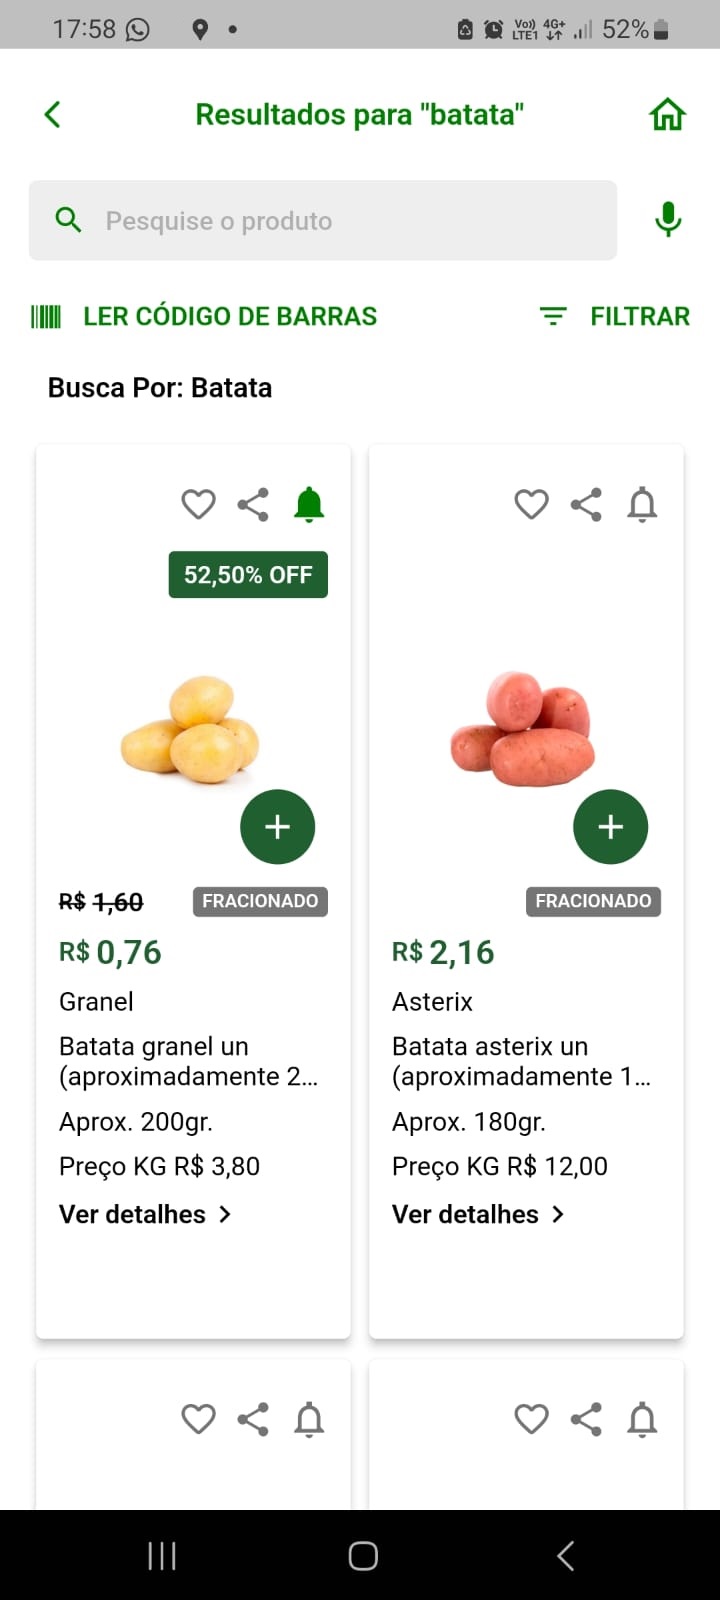Favorite the Granel potato with heart
Viewport: 720px width, 1600px height.
(x=198, y=505)
